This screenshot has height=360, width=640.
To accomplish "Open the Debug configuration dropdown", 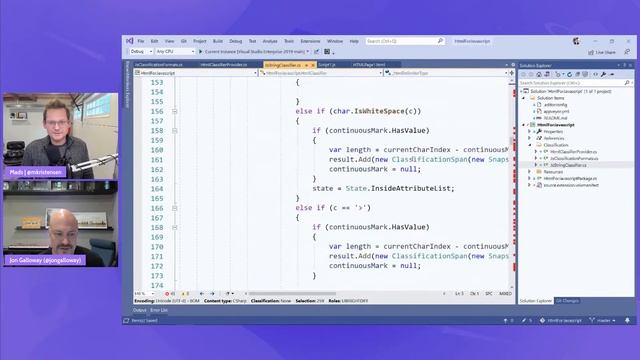I will pos(141,52).
